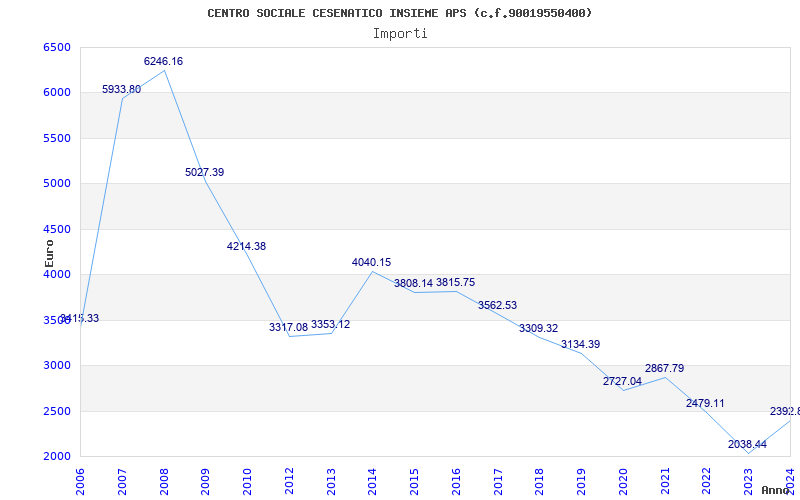Click the 2007 year label

(122, 481)
